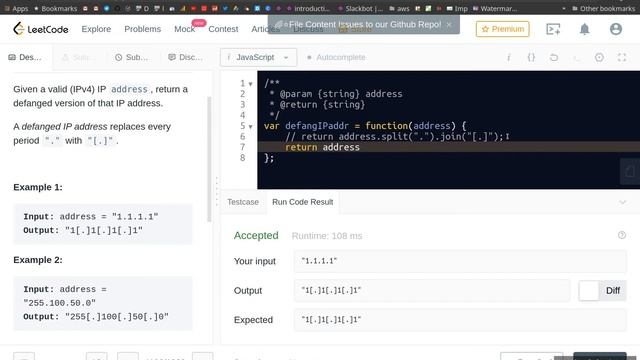This screenshot has width=640, height=360.
Task: Open Contest in navigation
Action: 223,29
